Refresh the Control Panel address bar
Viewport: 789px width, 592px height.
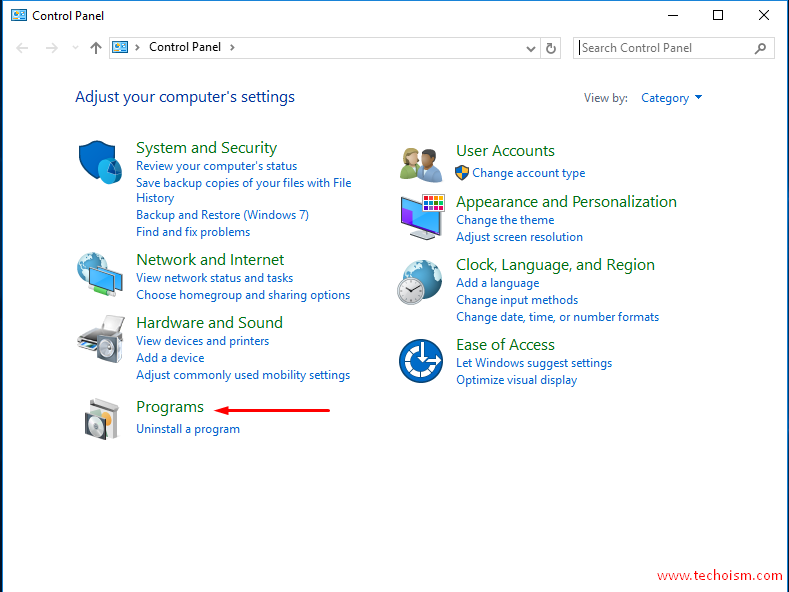[550, 48]
